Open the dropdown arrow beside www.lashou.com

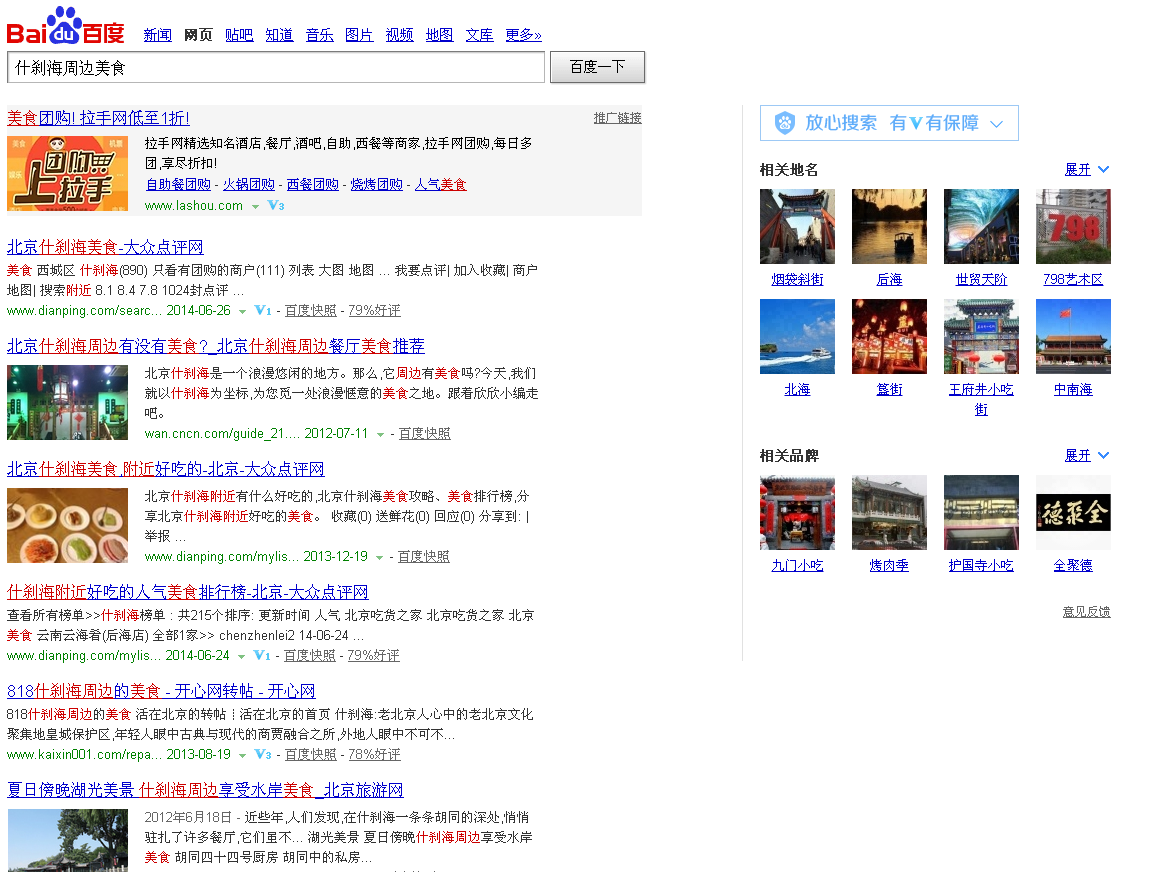pyautogui.click(x=255, y=206)
